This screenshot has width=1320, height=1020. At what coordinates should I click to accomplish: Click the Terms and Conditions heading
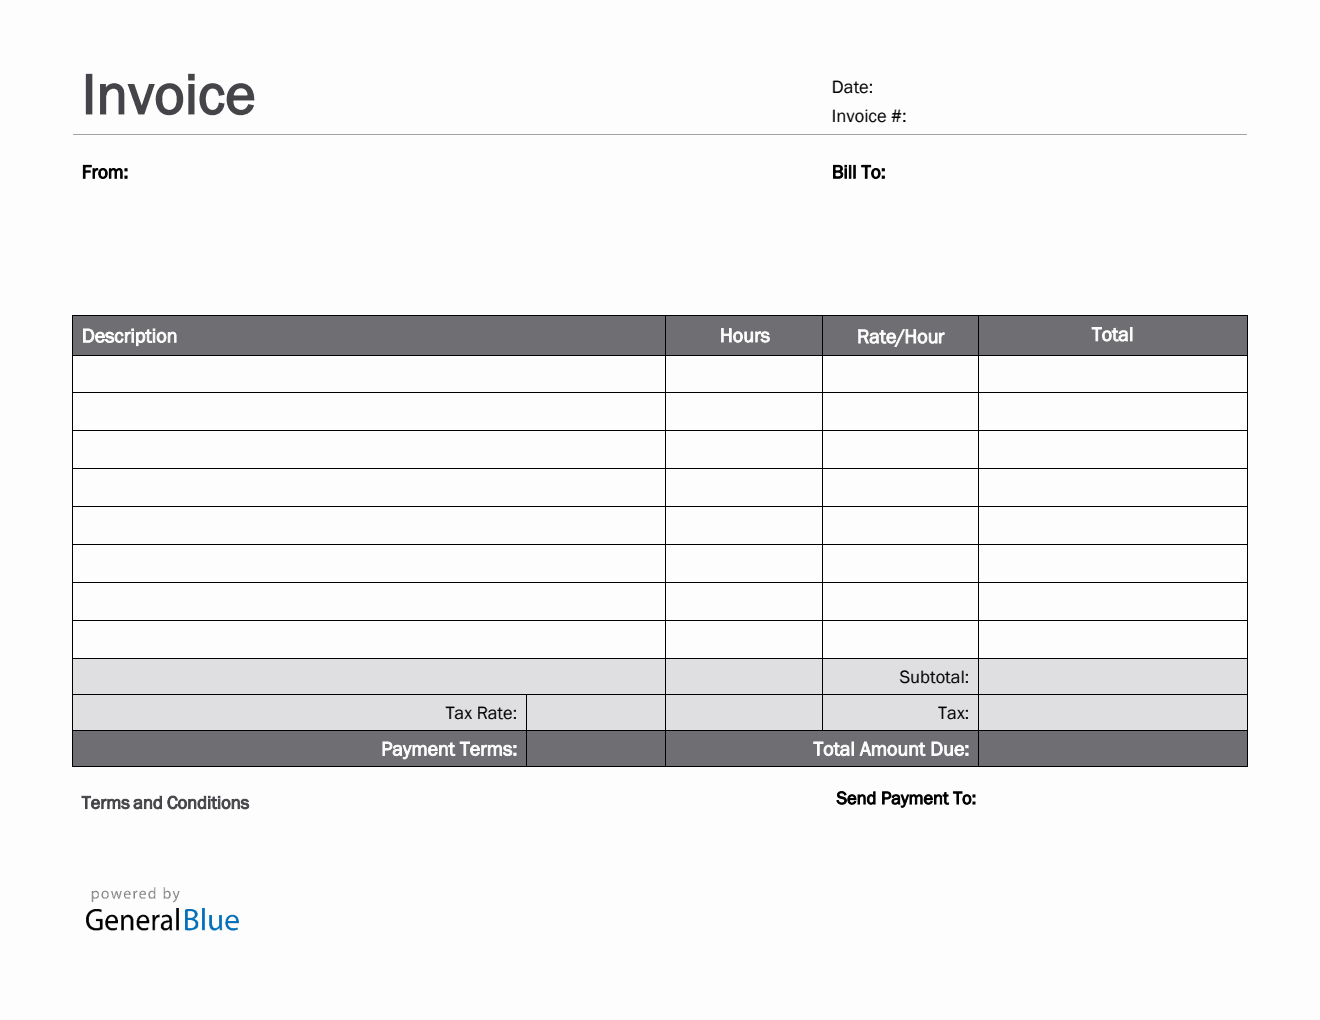(x=165, y=803)
